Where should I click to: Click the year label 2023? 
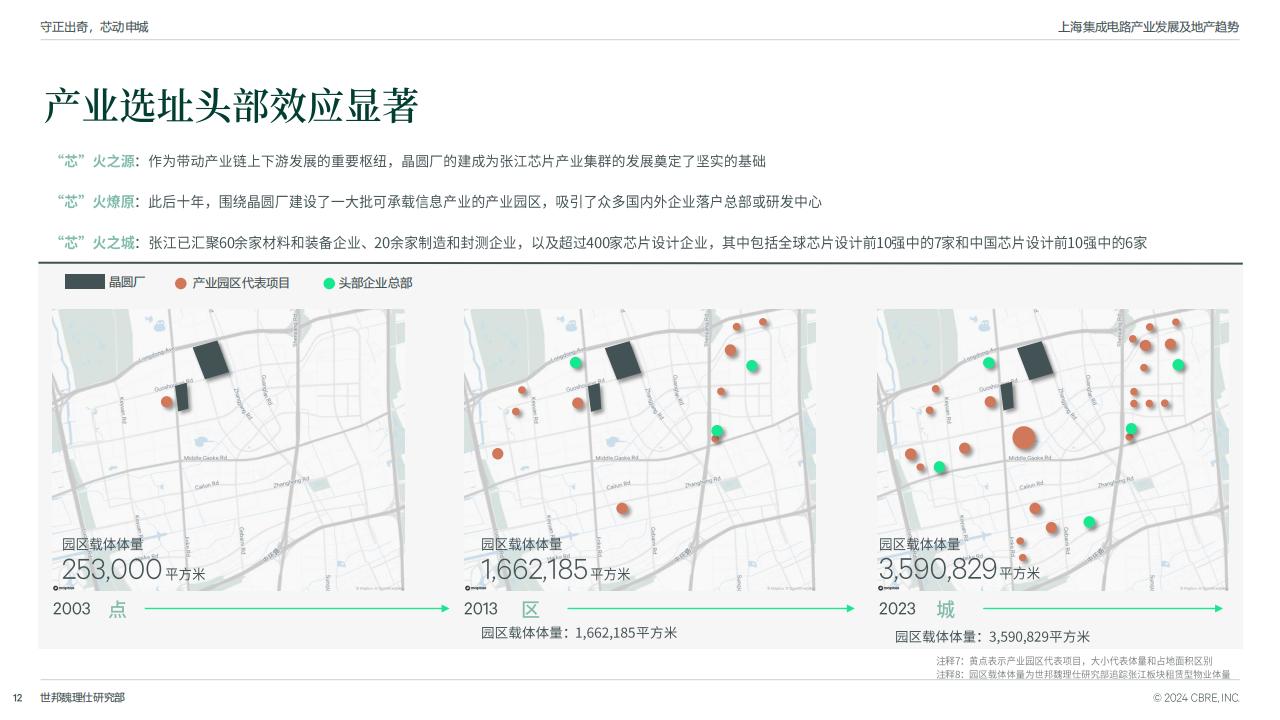897,609
